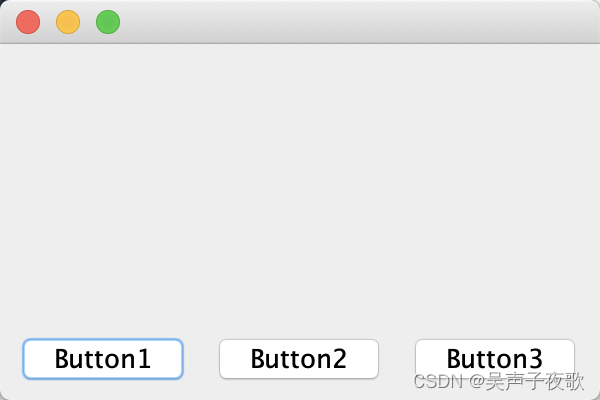Screen dimensions: 600x400
Task: Click the gap between Button2 and Button3
Action: pos(397,359)
